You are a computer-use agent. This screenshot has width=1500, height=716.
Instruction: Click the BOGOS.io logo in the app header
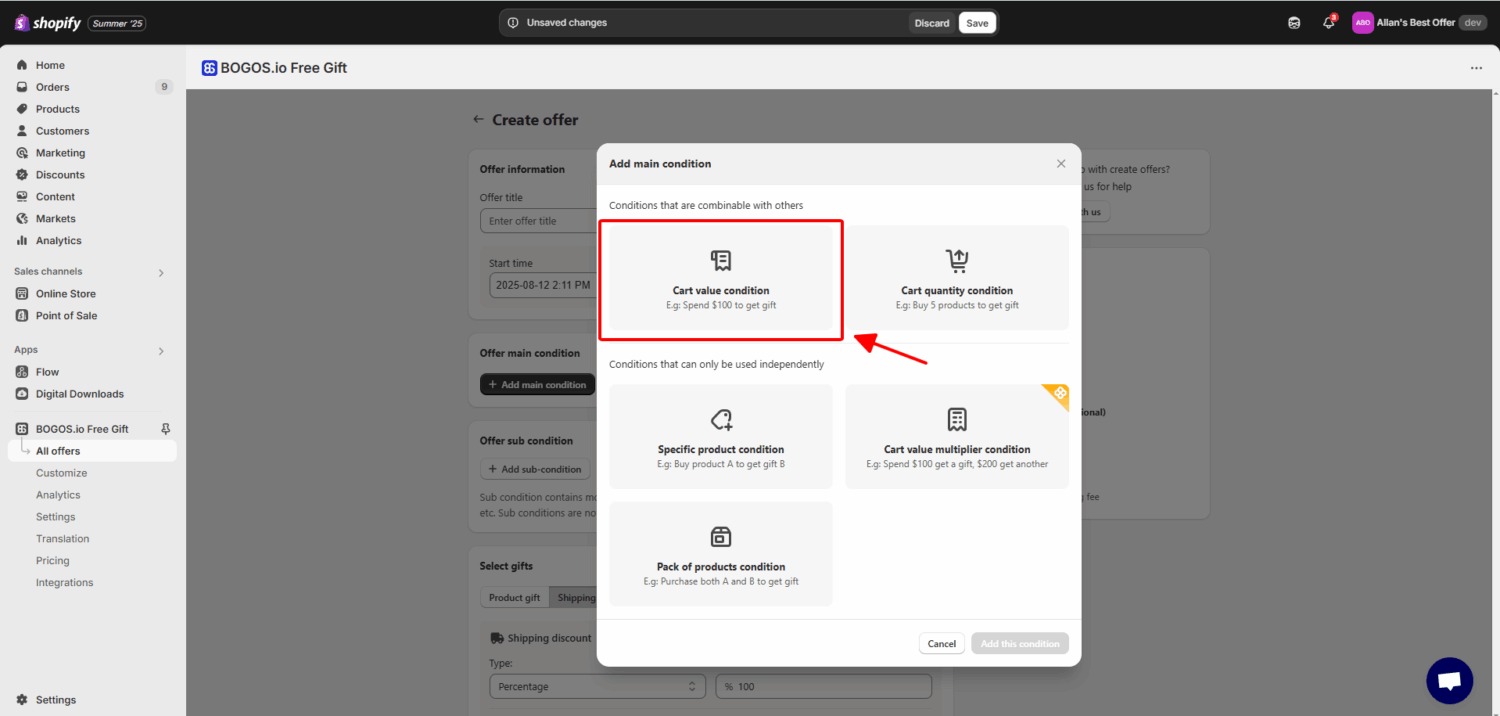pos(209,68)
